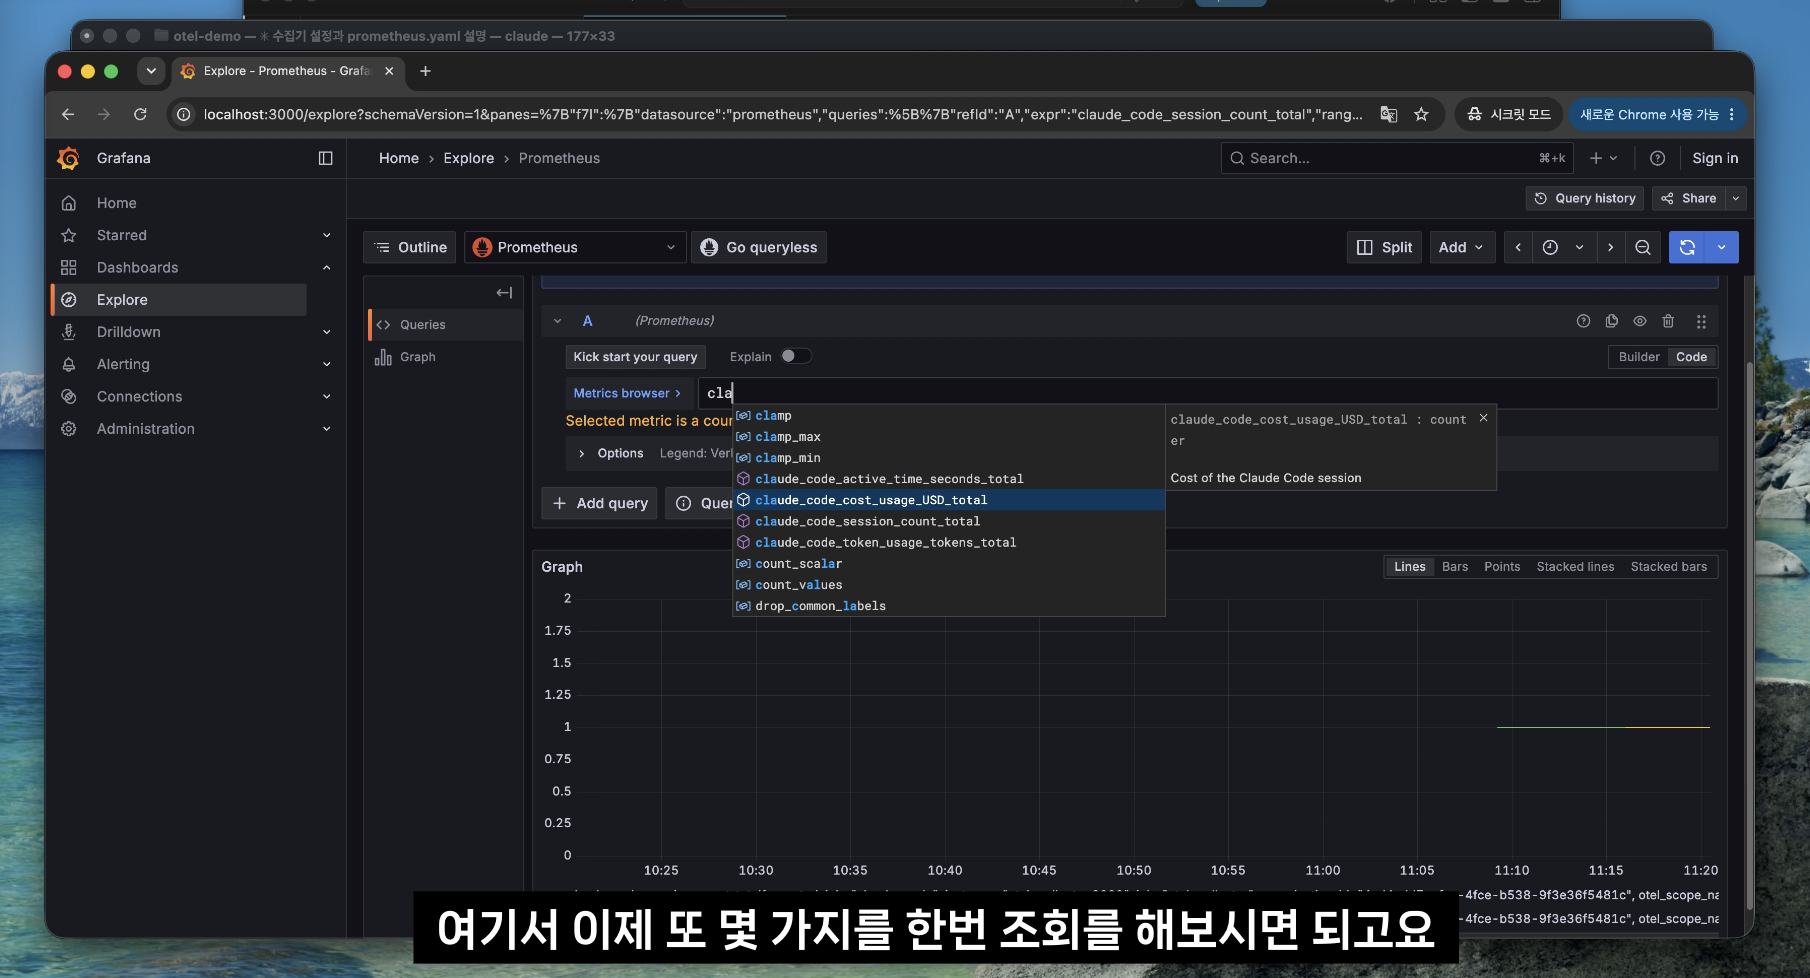This screenshot has width=1810, height=978.
Task: Go to Explore breadcrumb
Action: click(x=469, y=158)
